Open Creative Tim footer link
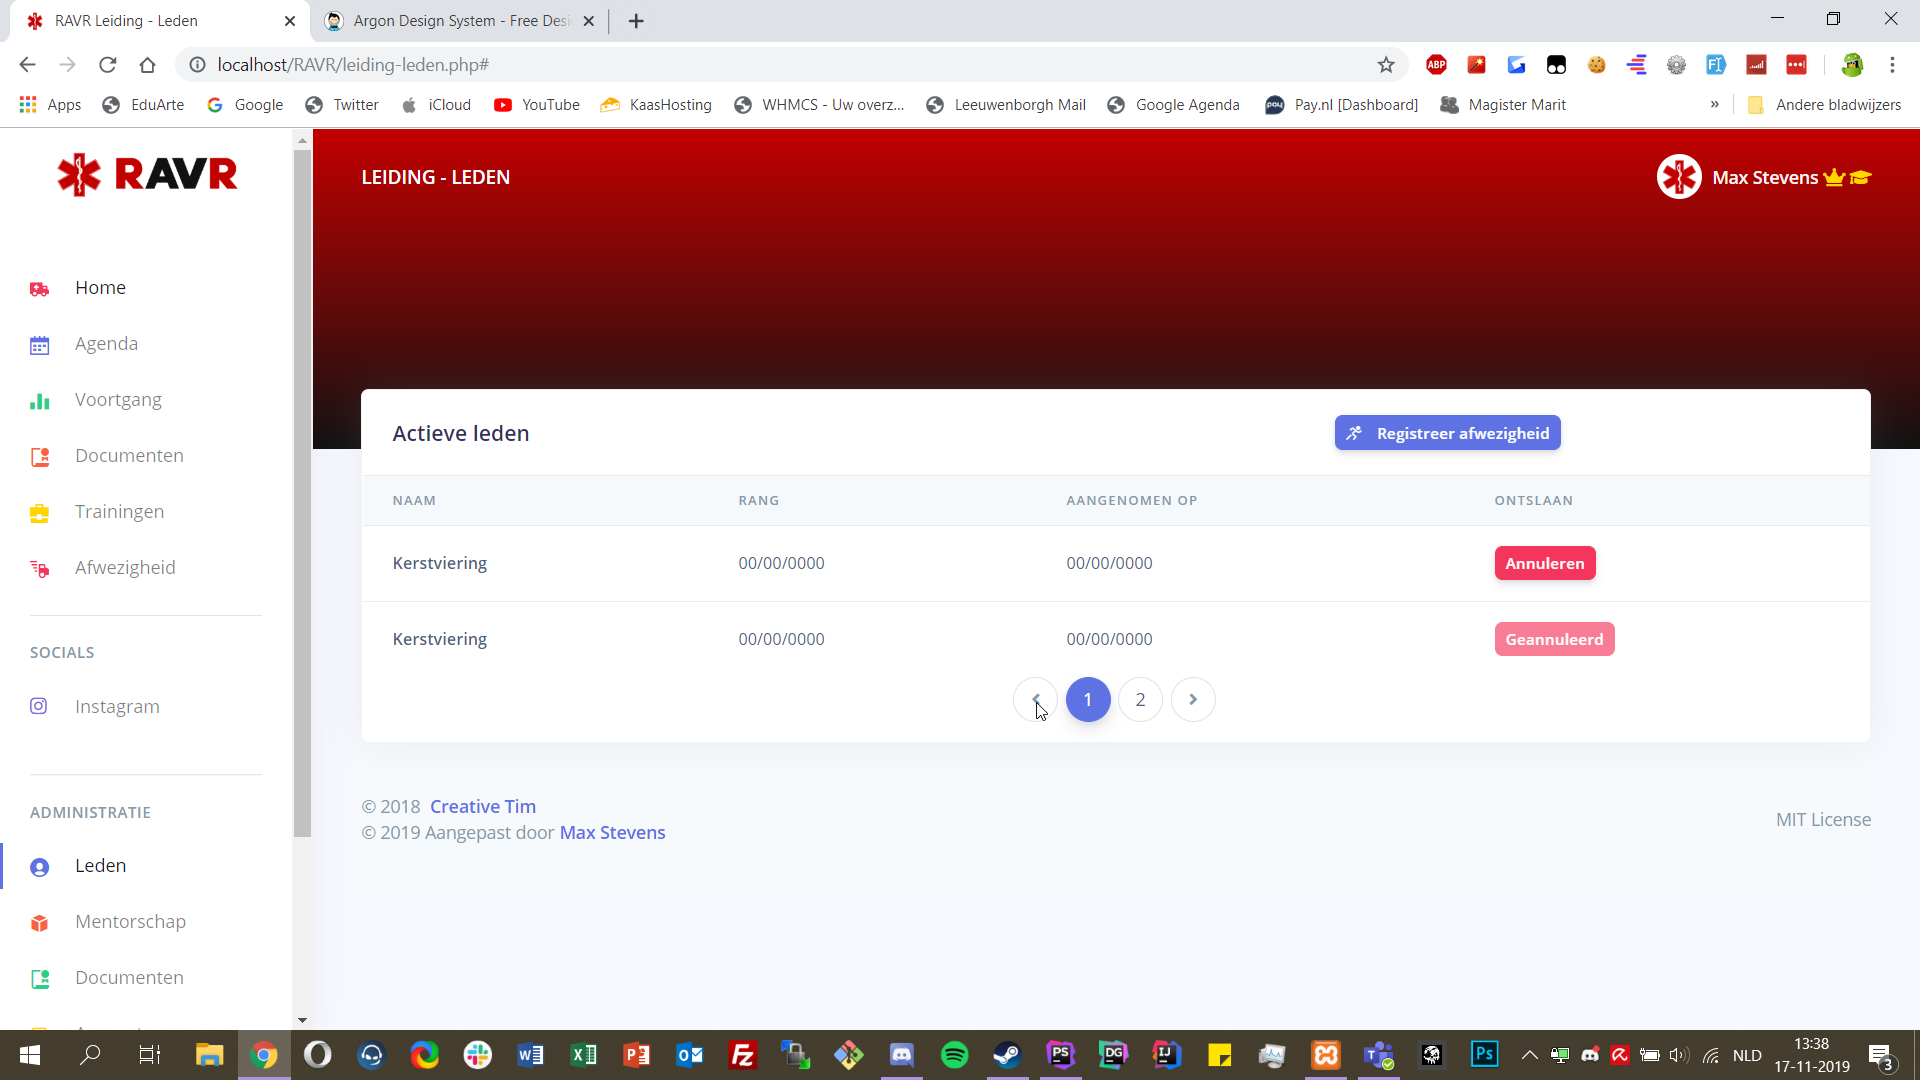This screenshot has width=1920, height=1080. (x=483, y=807)
